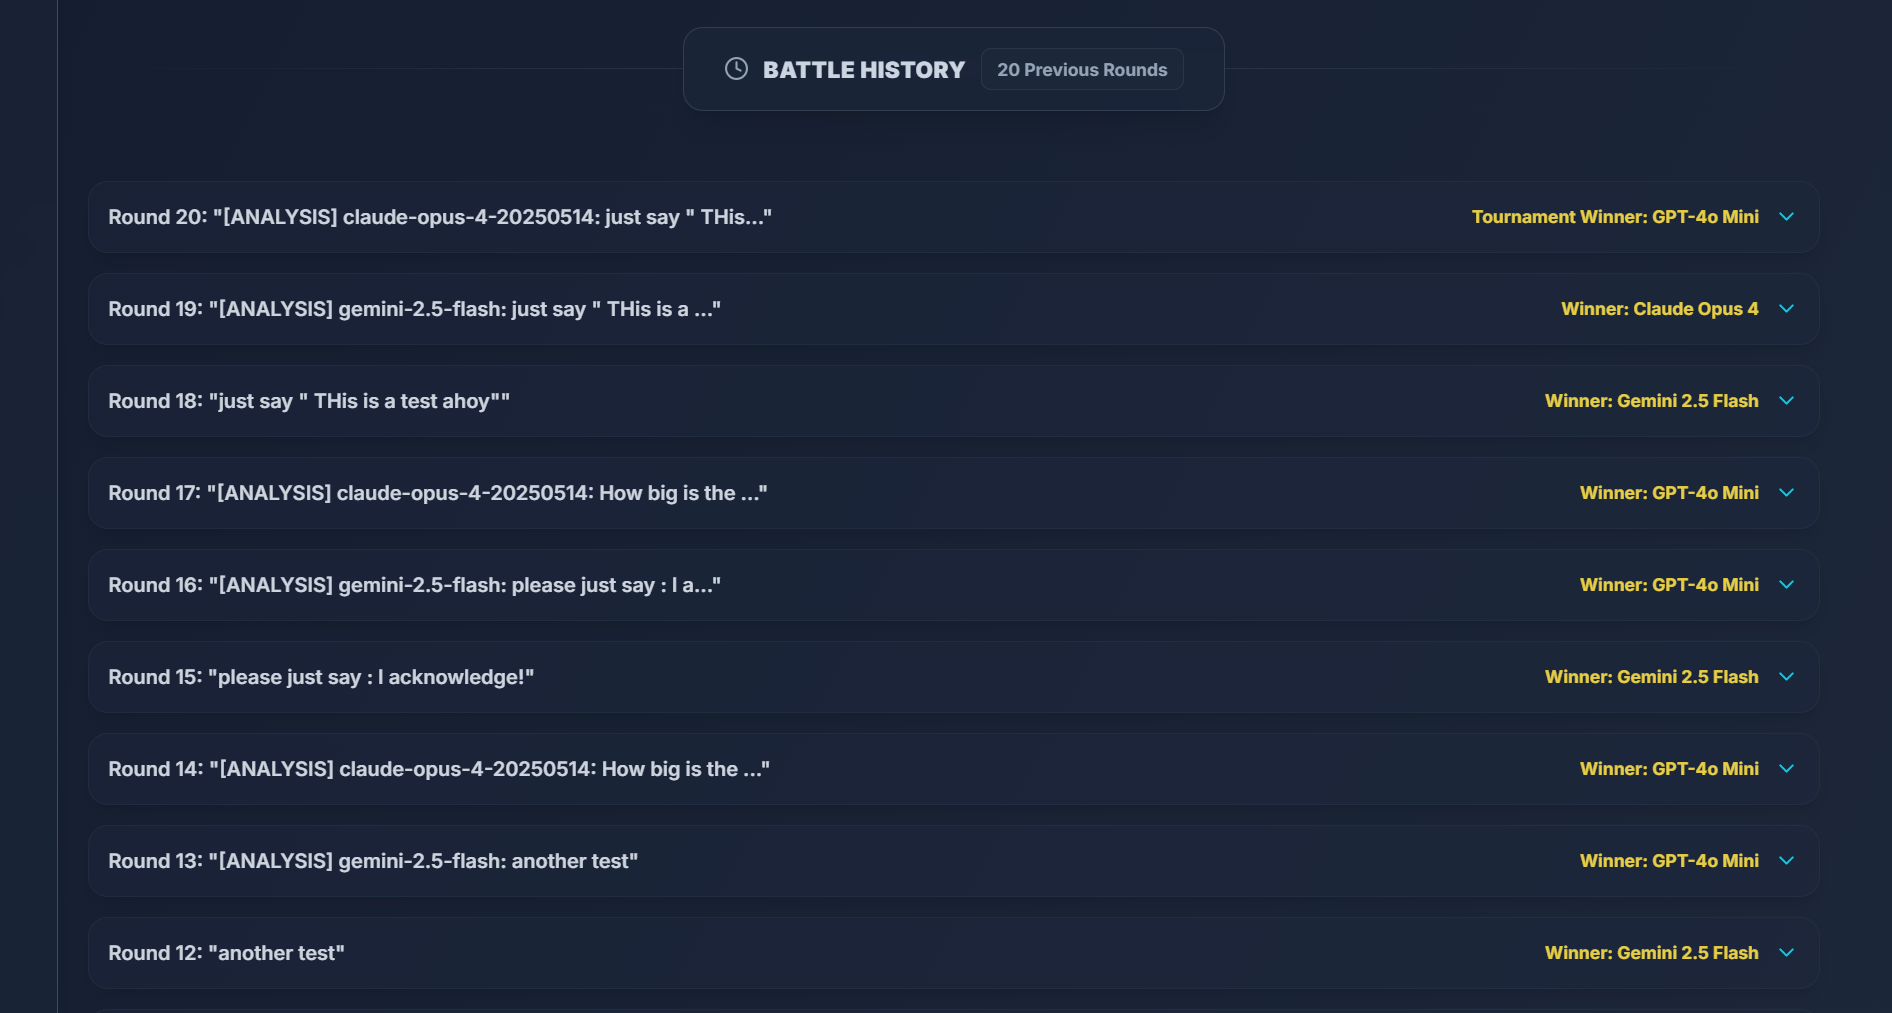This screenshot has height=1013, width=1892.
Task: Click Tournament Winner GPT-4o Mini label on Round 20
Action: tap(1616, 217)
